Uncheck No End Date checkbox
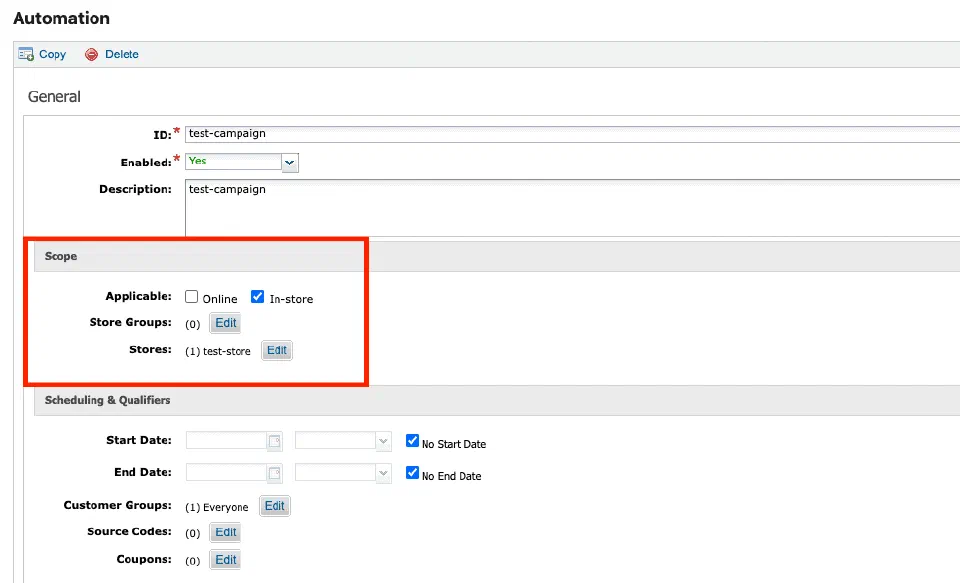 tap(413, 473)
